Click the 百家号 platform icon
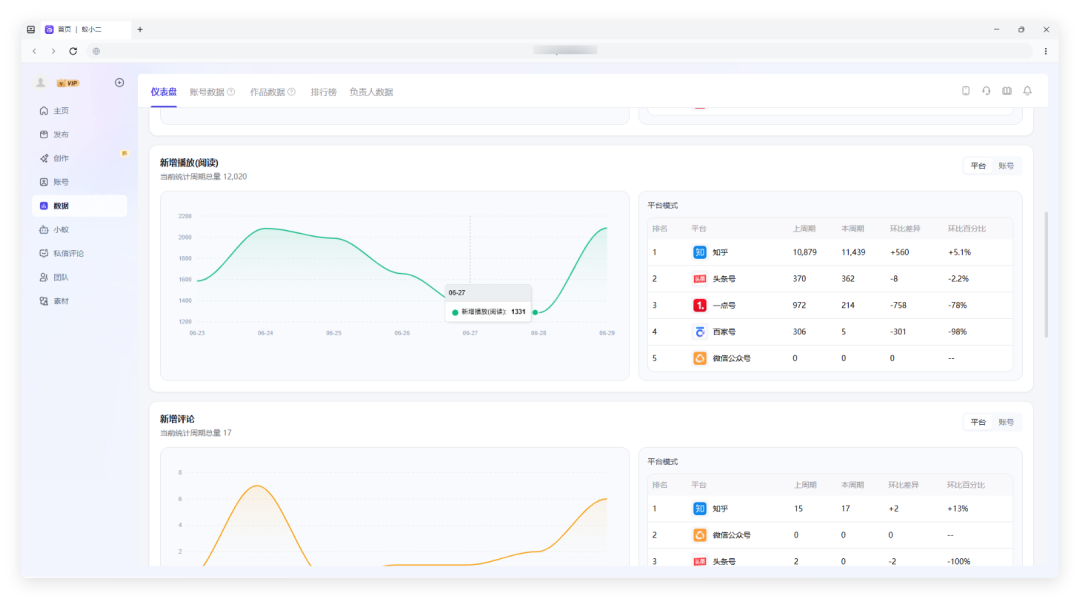 point(699,332)
